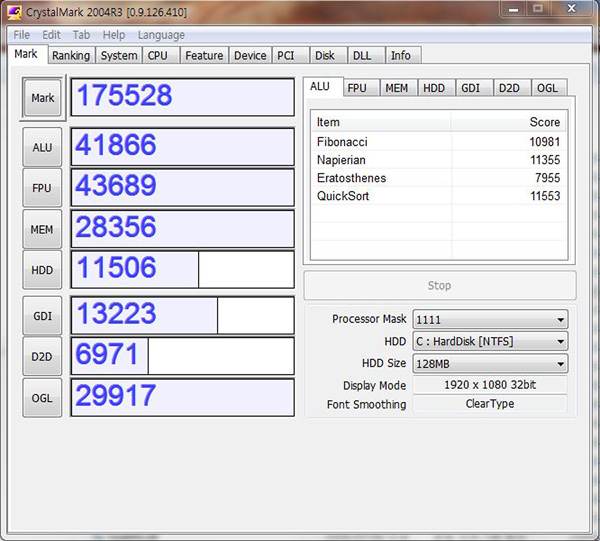Close the CrystalMark window

coord(572,8)
